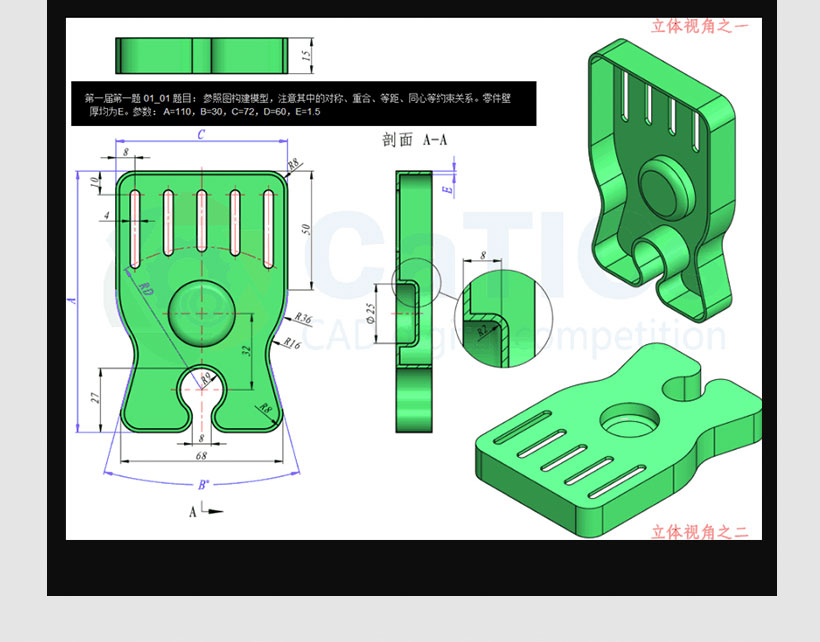This screenshot has height=642, width=820.
Task: Click the black problem description text box
Action: pos(303,104)
